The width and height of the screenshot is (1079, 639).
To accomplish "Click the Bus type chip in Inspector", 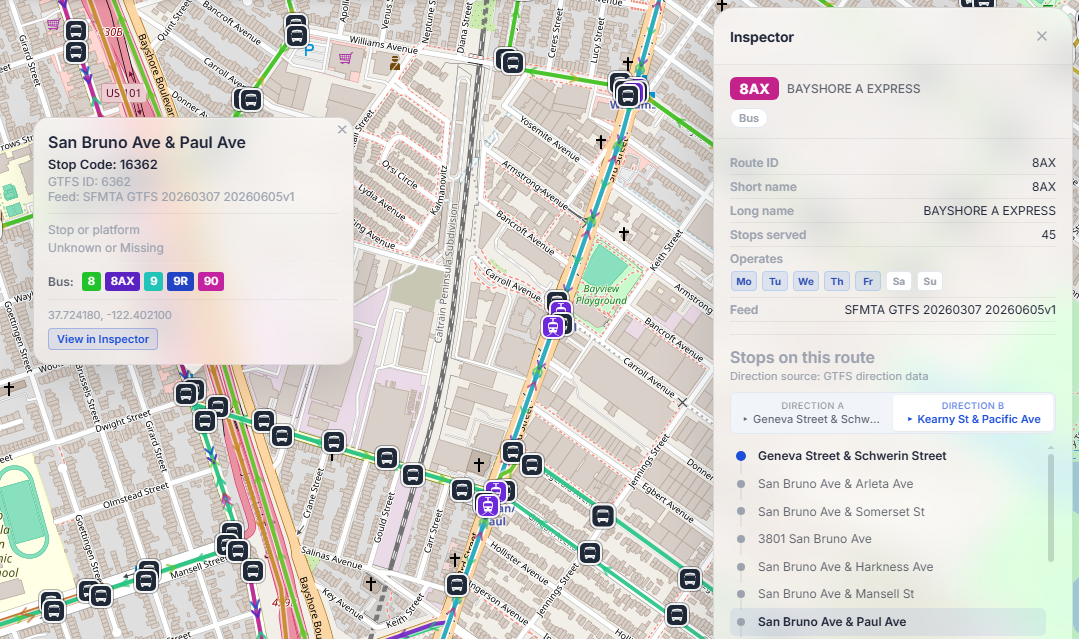I will [749, 118].
